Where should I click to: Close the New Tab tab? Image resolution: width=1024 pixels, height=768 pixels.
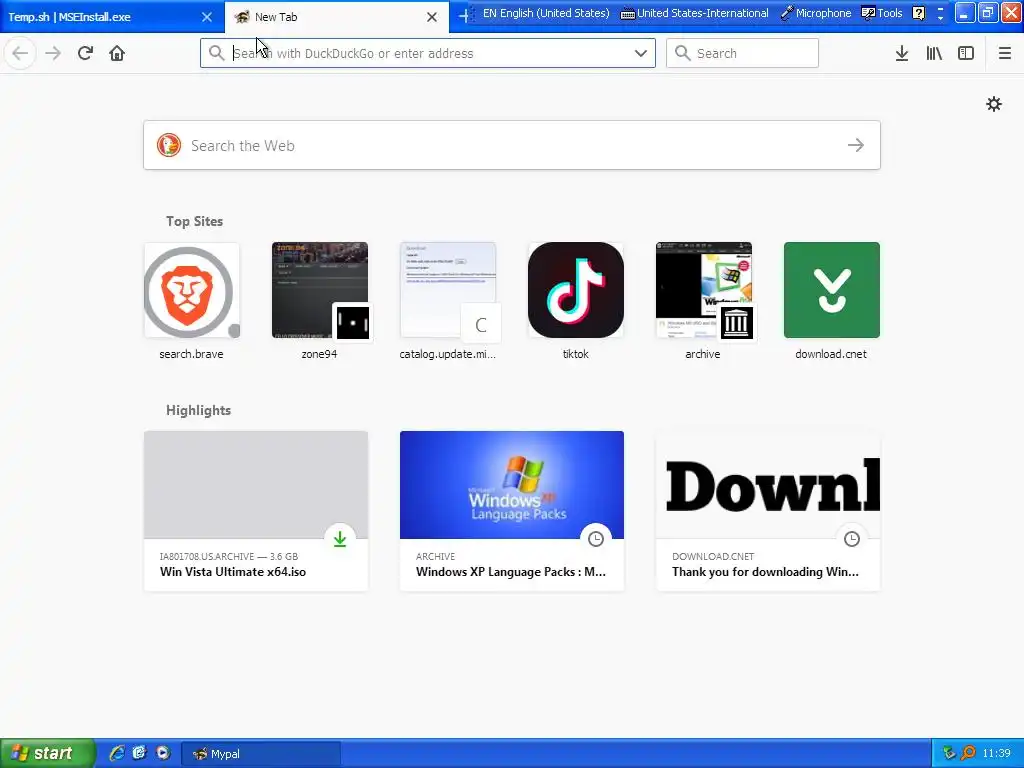click(x=432, y=17)
